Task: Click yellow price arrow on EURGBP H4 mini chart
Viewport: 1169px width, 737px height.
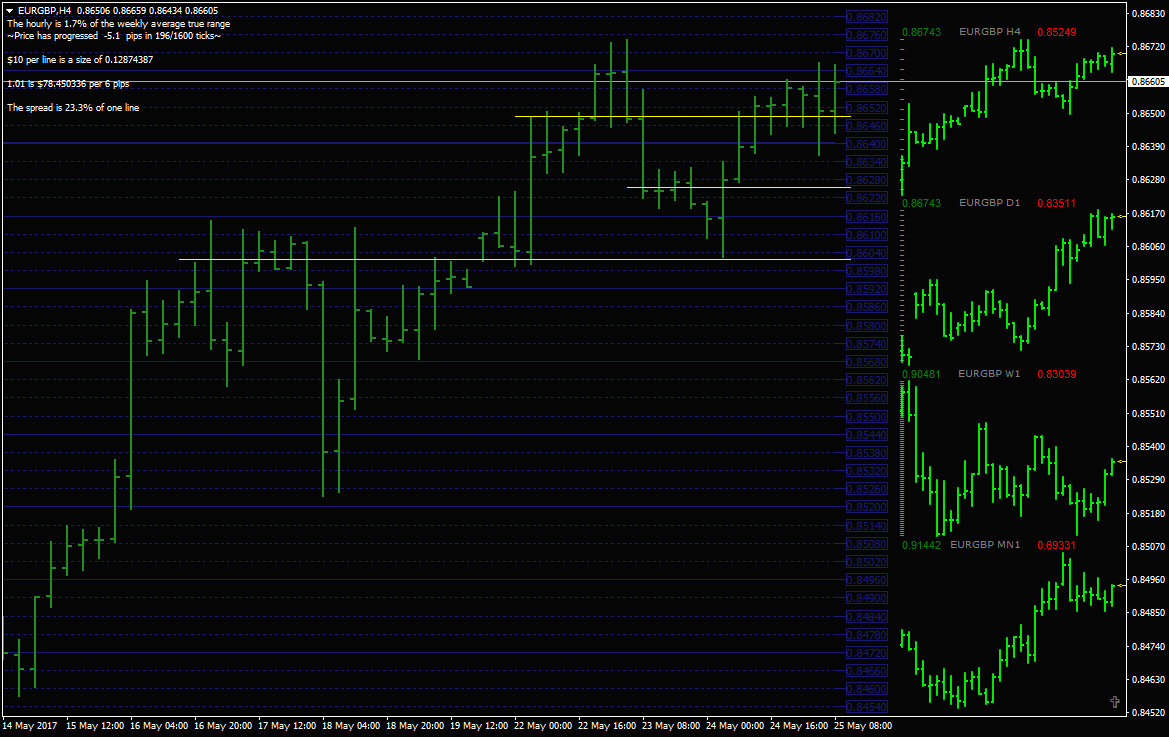Action: (x=1120, y=53)
